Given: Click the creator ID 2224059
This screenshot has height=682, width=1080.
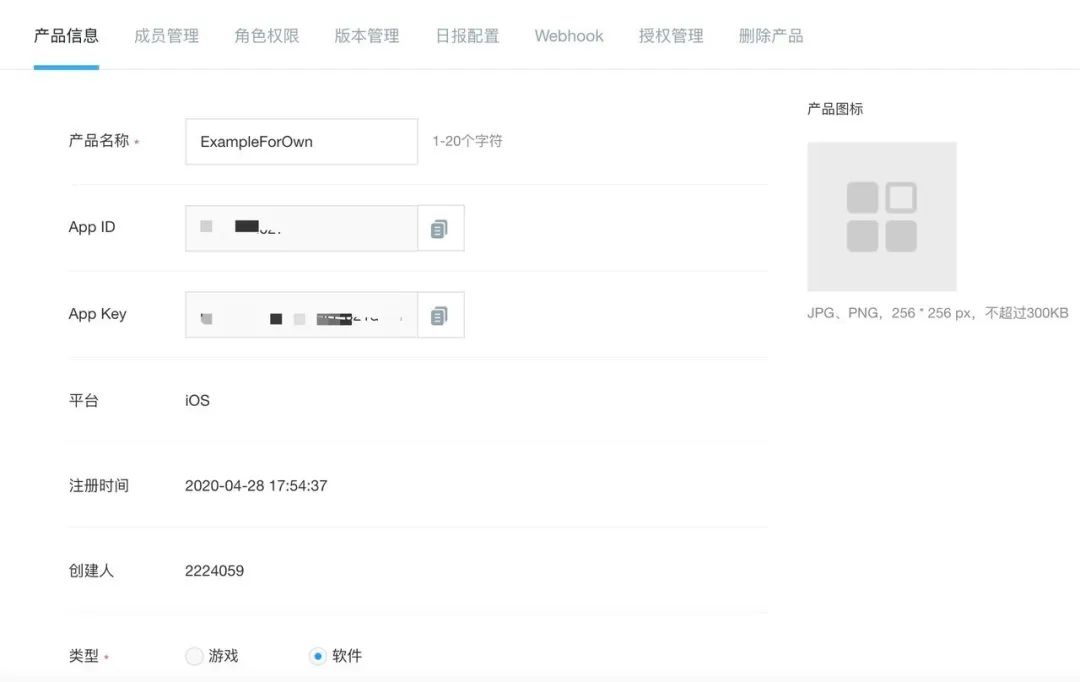Looking at the screenshot, I should coord(213,570).
